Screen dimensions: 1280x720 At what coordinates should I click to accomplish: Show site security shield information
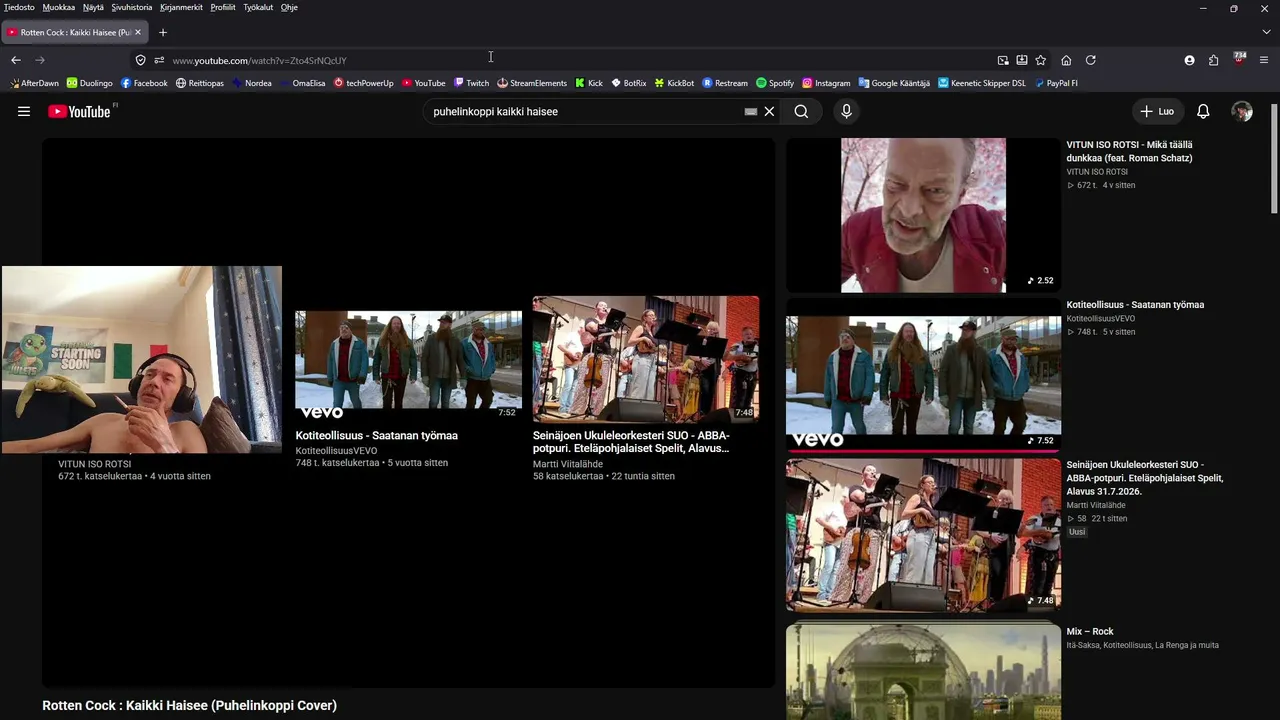click(x=140, y=60)
